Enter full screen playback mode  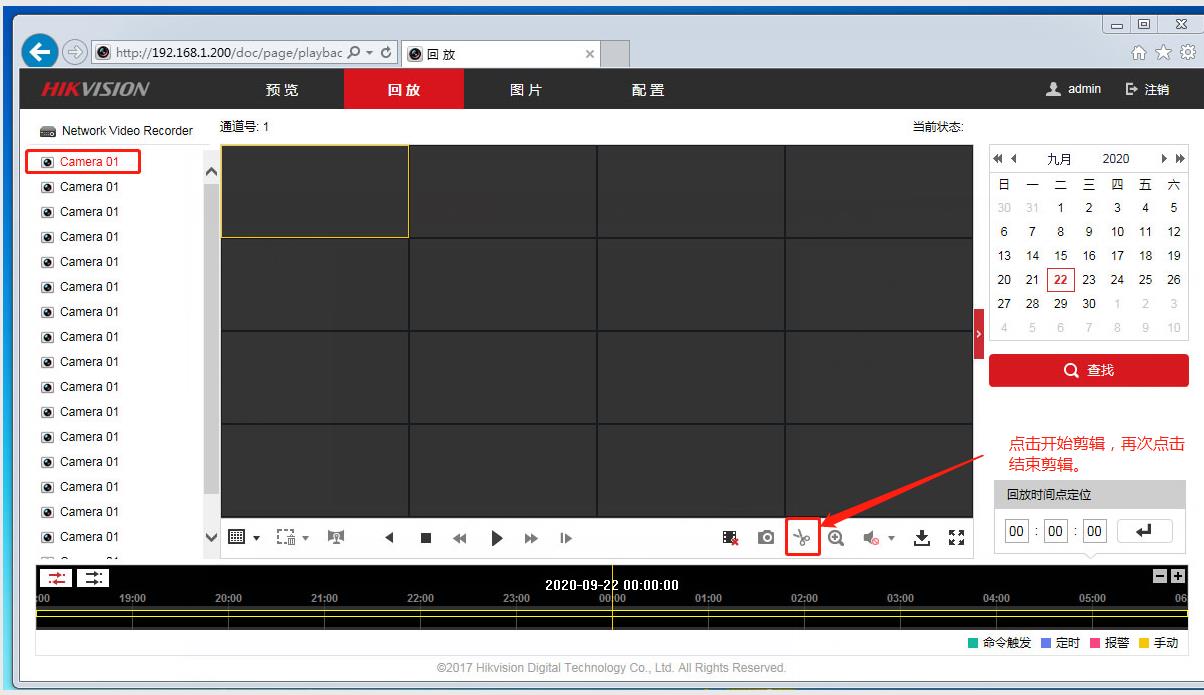click(956, 538)
